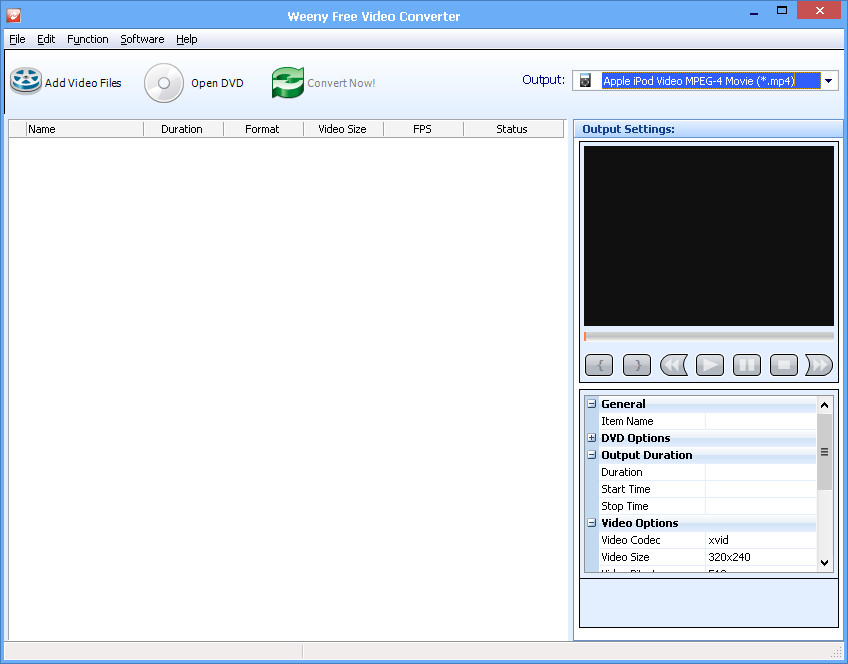Viewport: 848px width, 664px height.
Task: Set start mark with the { button
Action: [x=599, y=365]
